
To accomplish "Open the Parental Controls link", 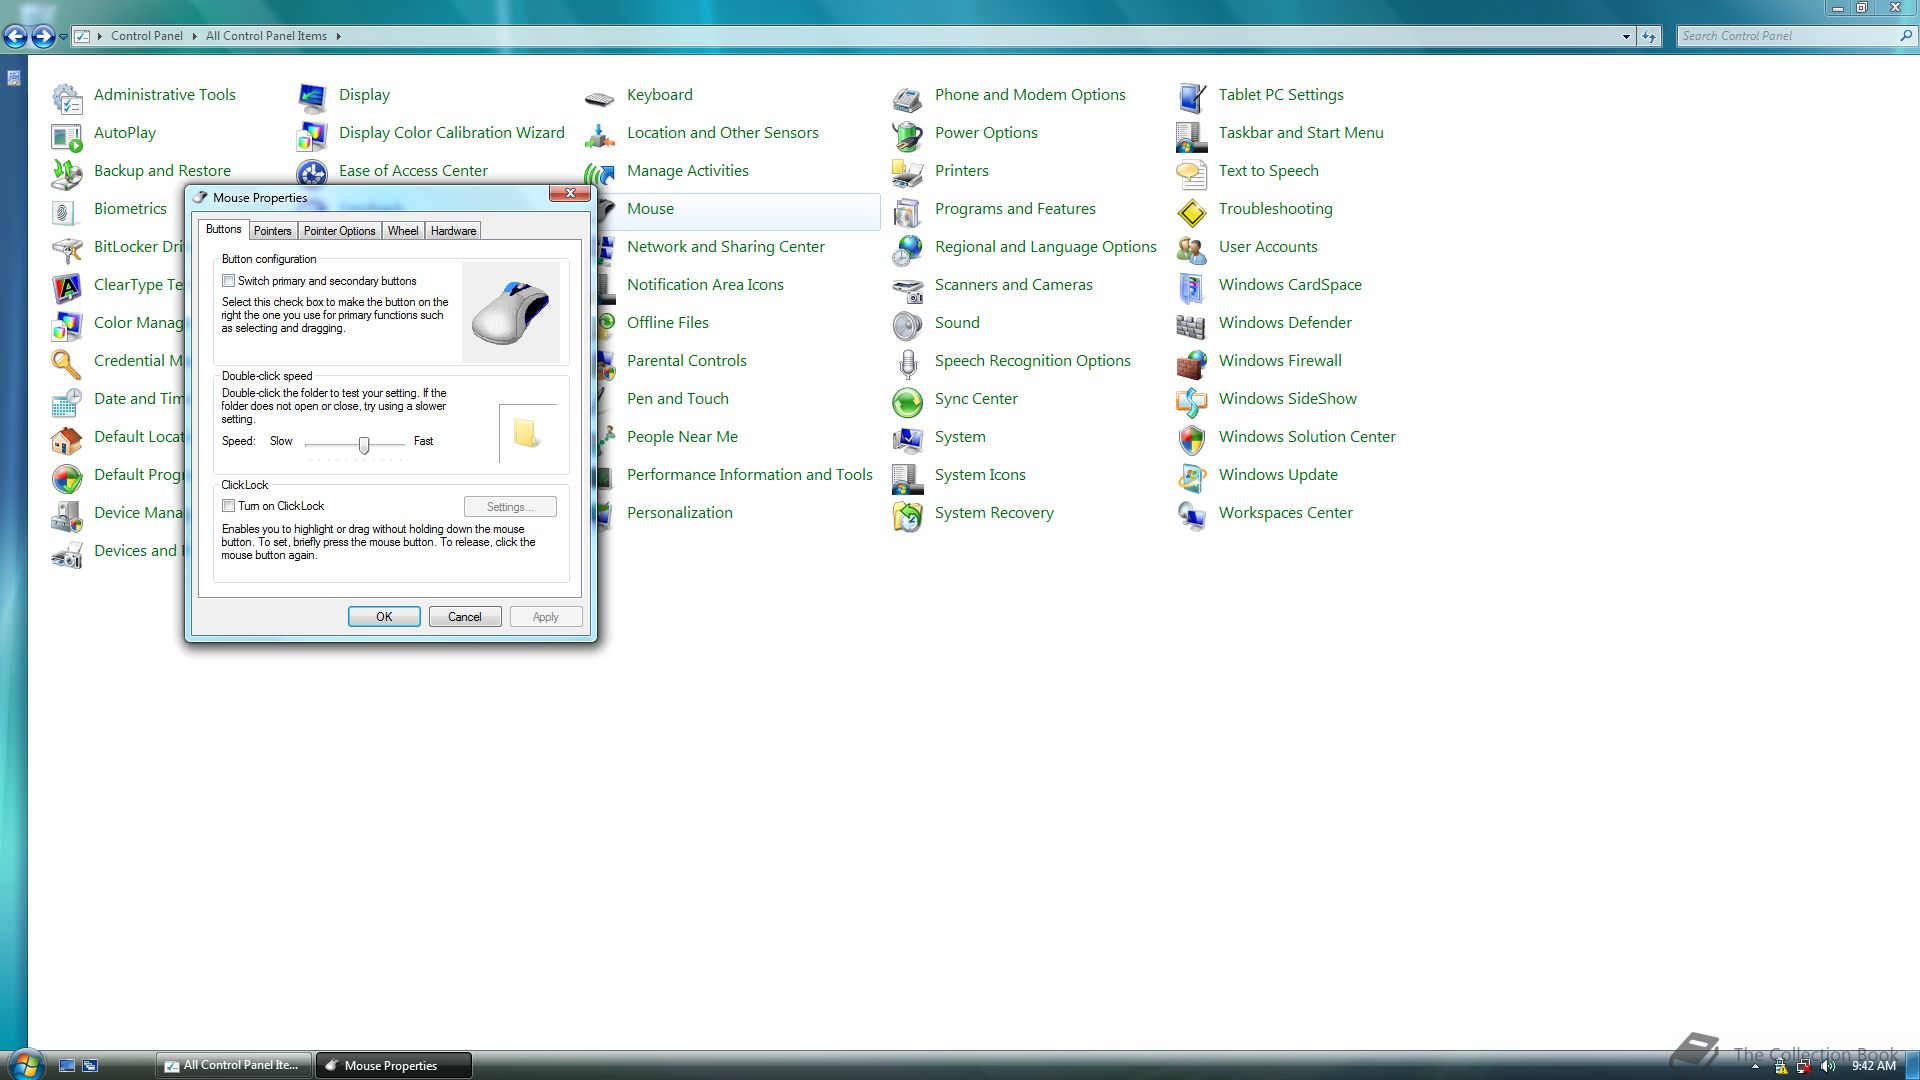I will pos(686,361).
